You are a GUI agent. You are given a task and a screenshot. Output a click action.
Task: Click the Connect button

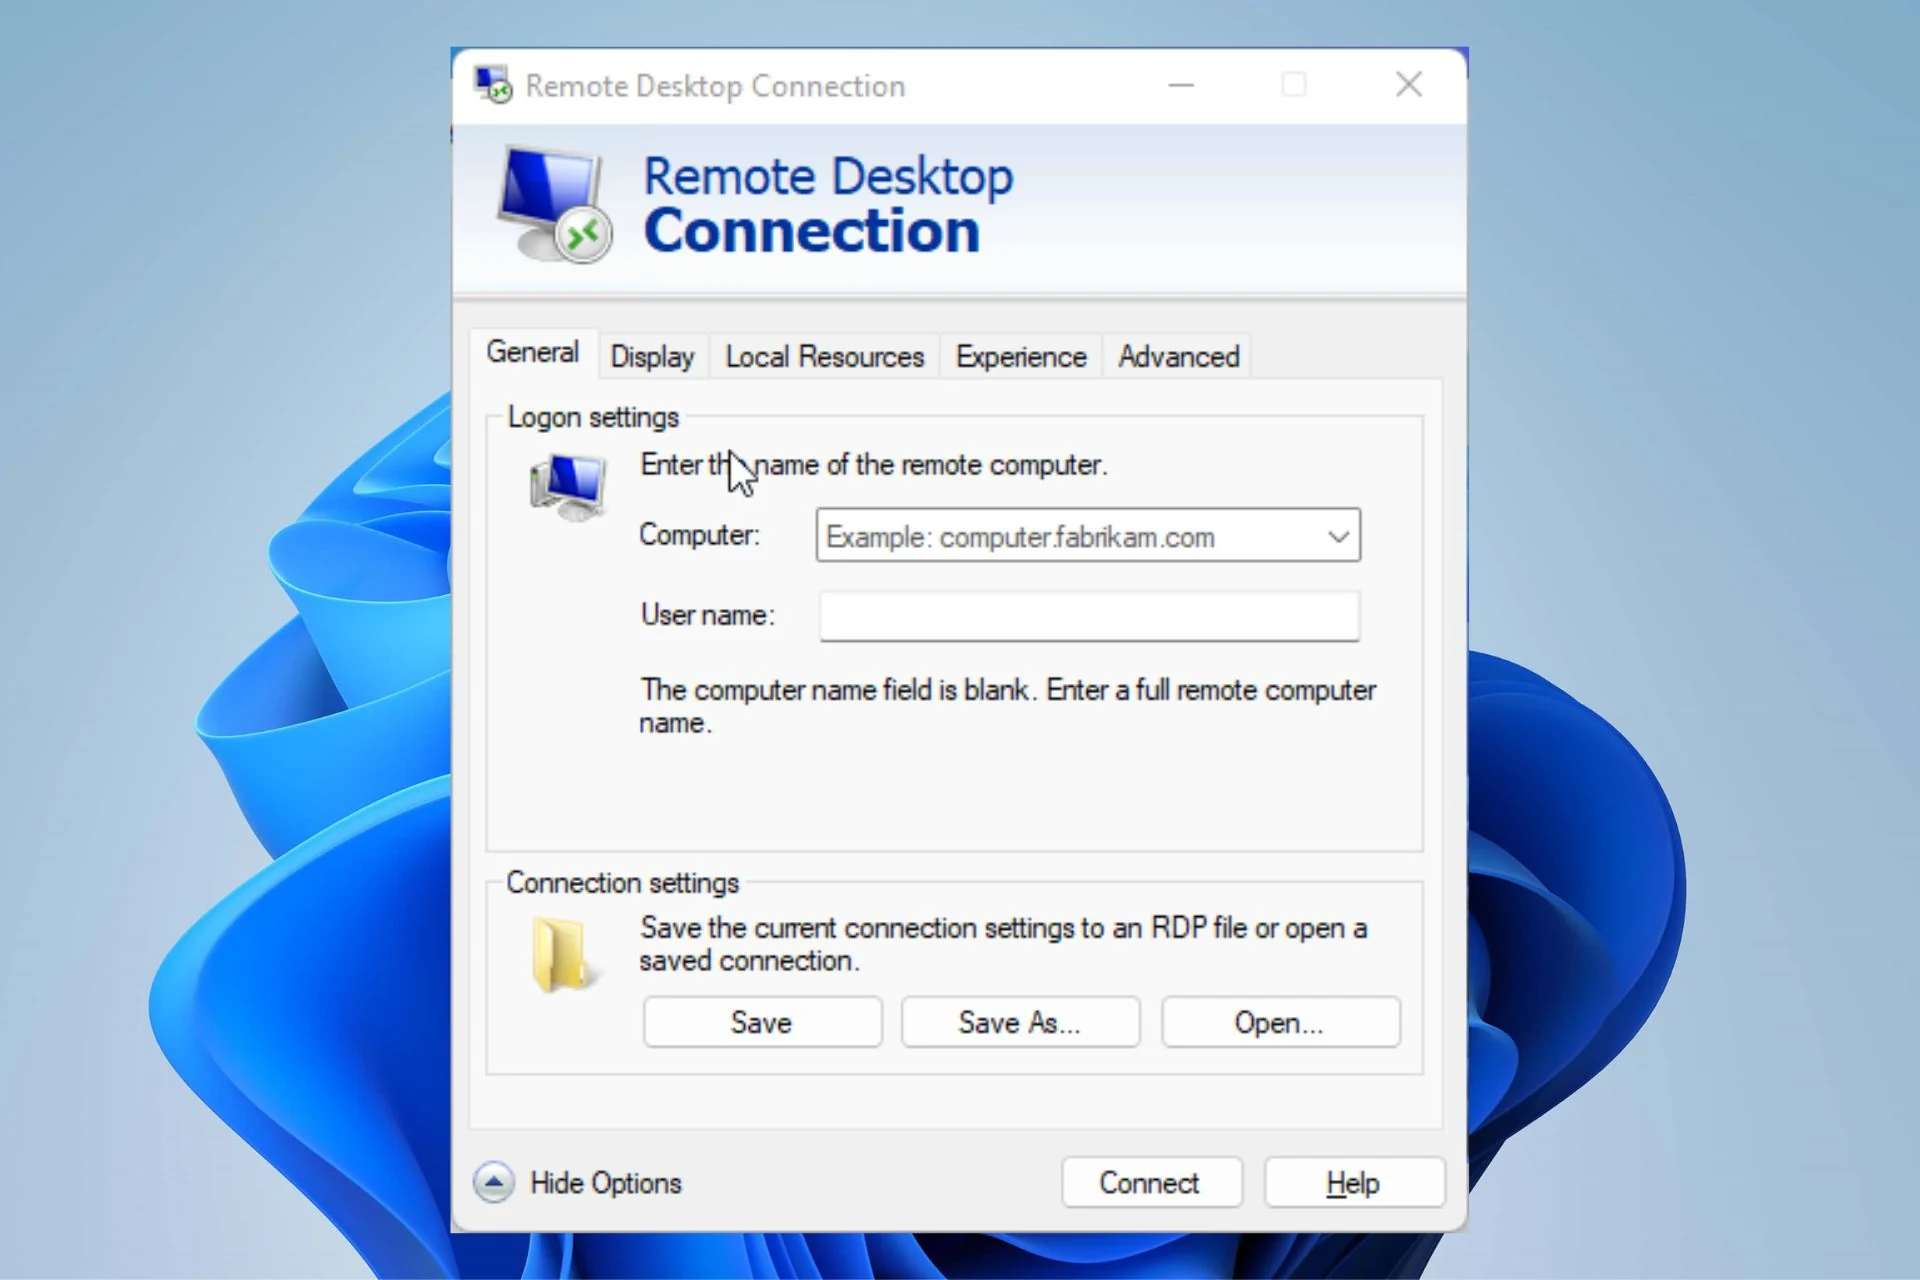point(1151,1182)
